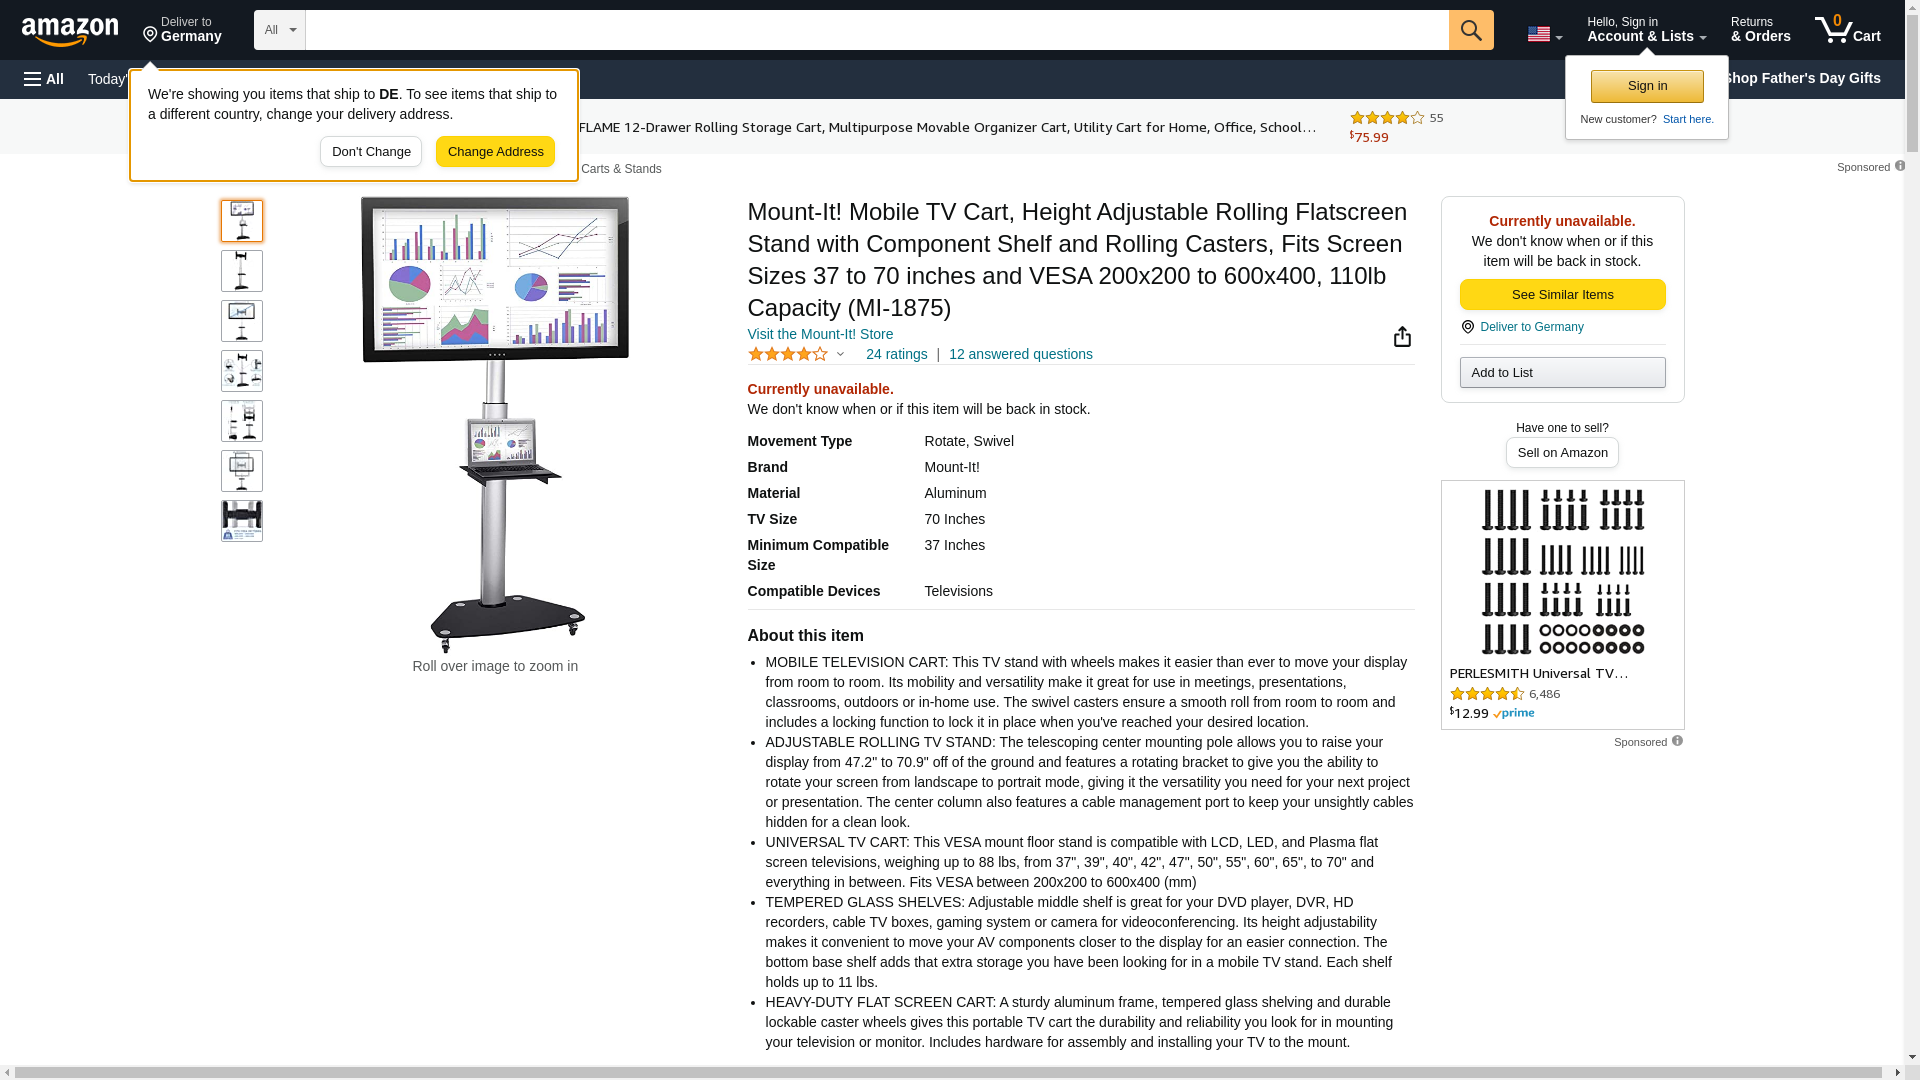Click the search magnifier Go button
The height and width of the screenshot is (1080, 1920).
coord(1471,30)
